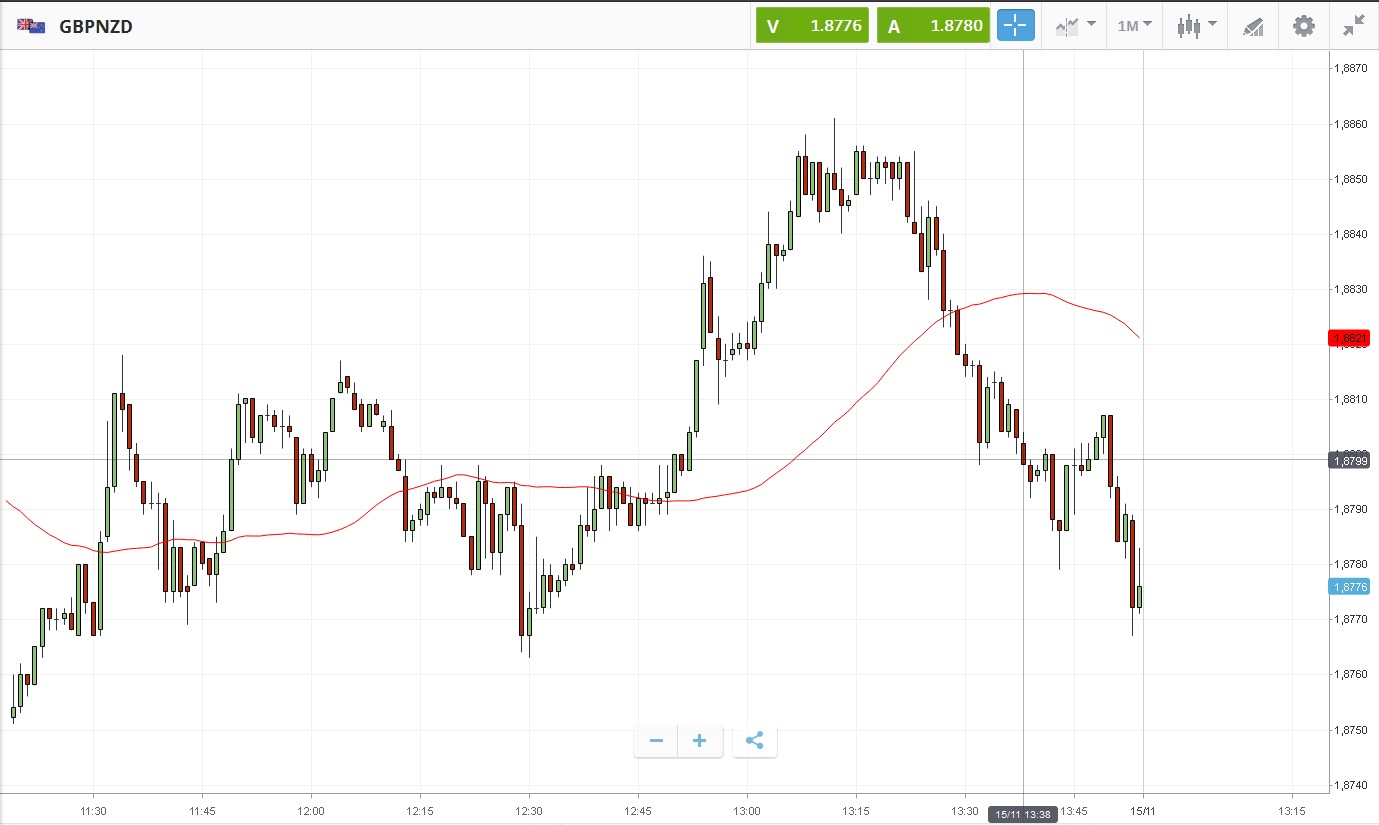Zoom out with the minus button
The image size is (1379, 825).
tap(656, 741)
